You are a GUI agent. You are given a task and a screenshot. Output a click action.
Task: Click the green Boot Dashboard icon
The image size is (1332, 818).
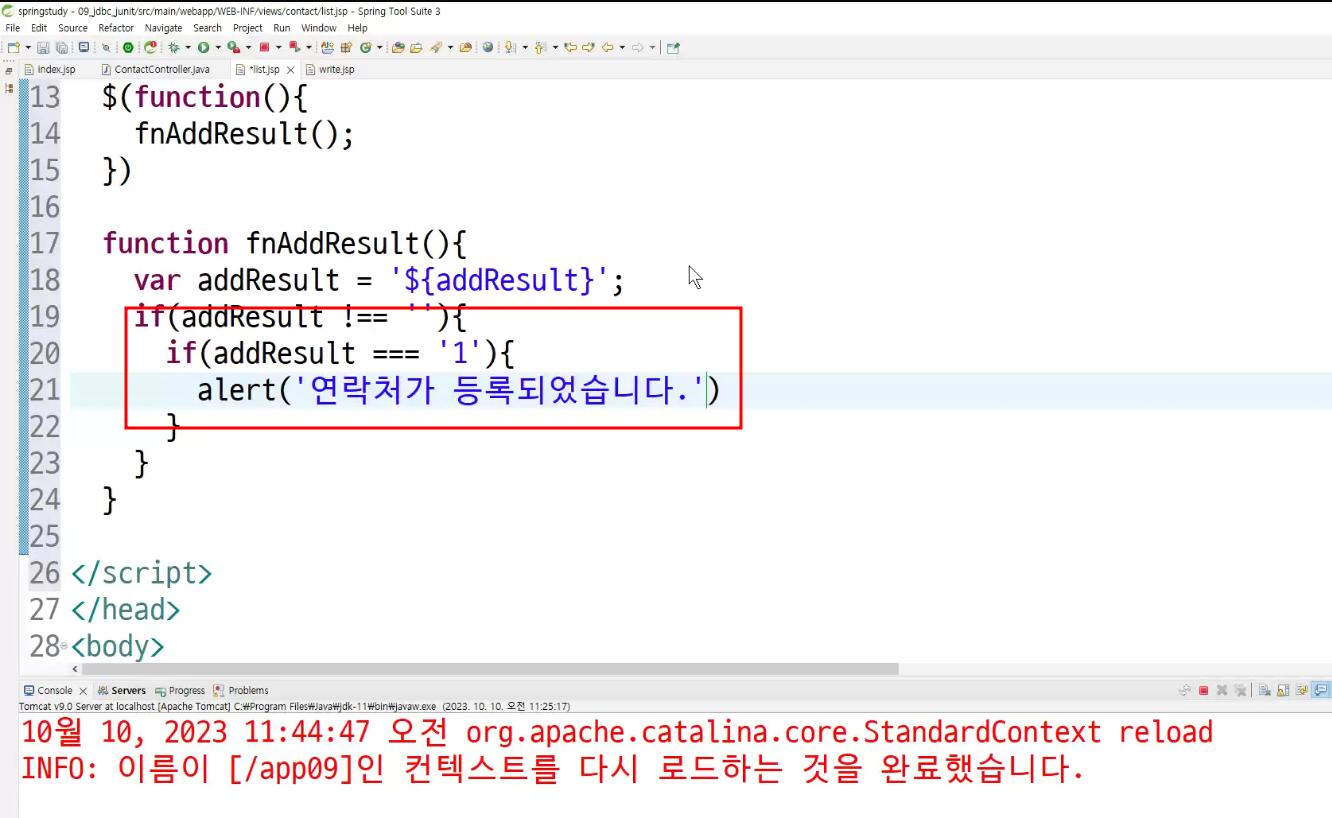(128, 47)
